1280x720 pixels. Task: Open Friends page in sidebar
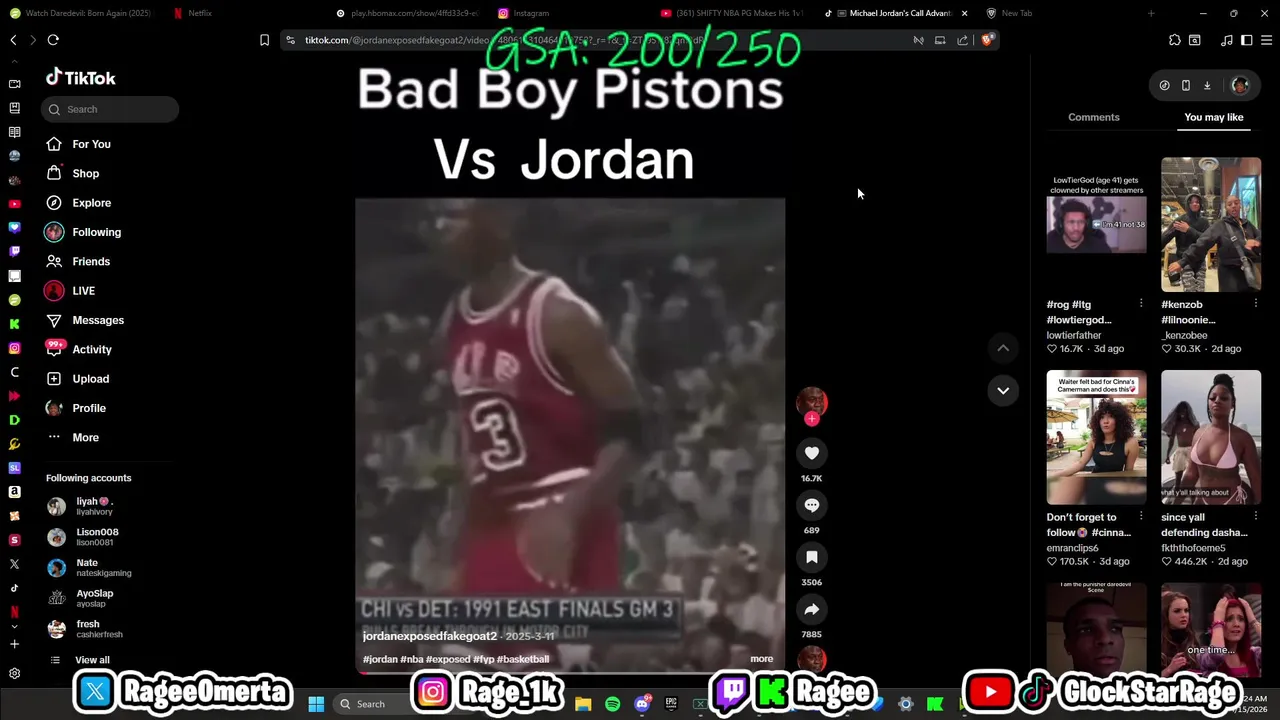click(91, 261)
